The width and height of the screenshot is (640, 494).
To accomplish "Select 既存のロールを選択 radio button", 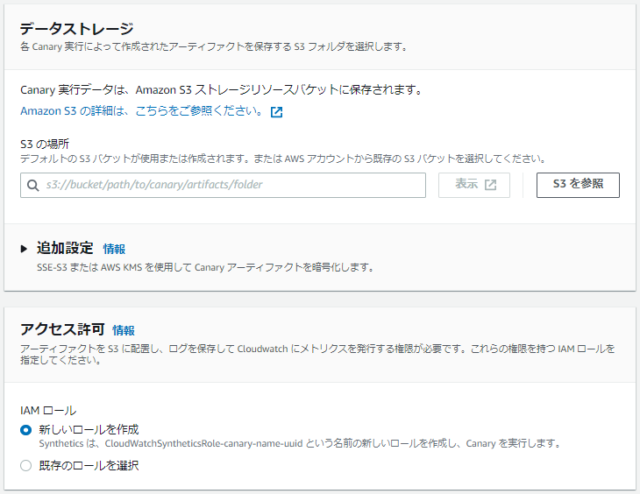I will point(26,465).
